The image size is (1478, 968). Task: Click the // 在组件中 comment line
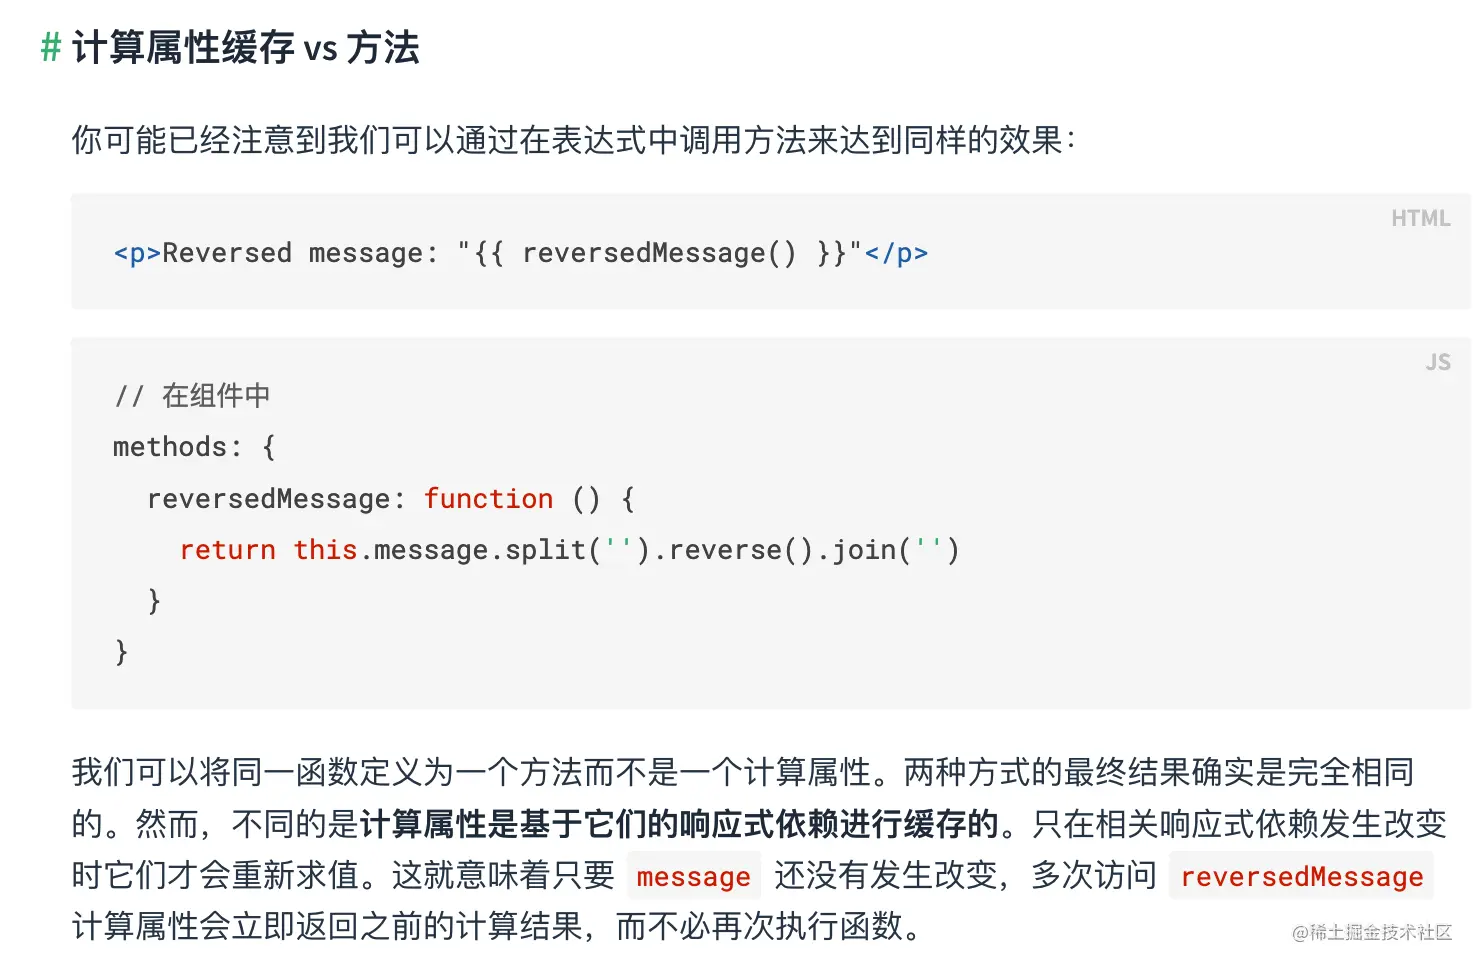[x=192, y=396]
